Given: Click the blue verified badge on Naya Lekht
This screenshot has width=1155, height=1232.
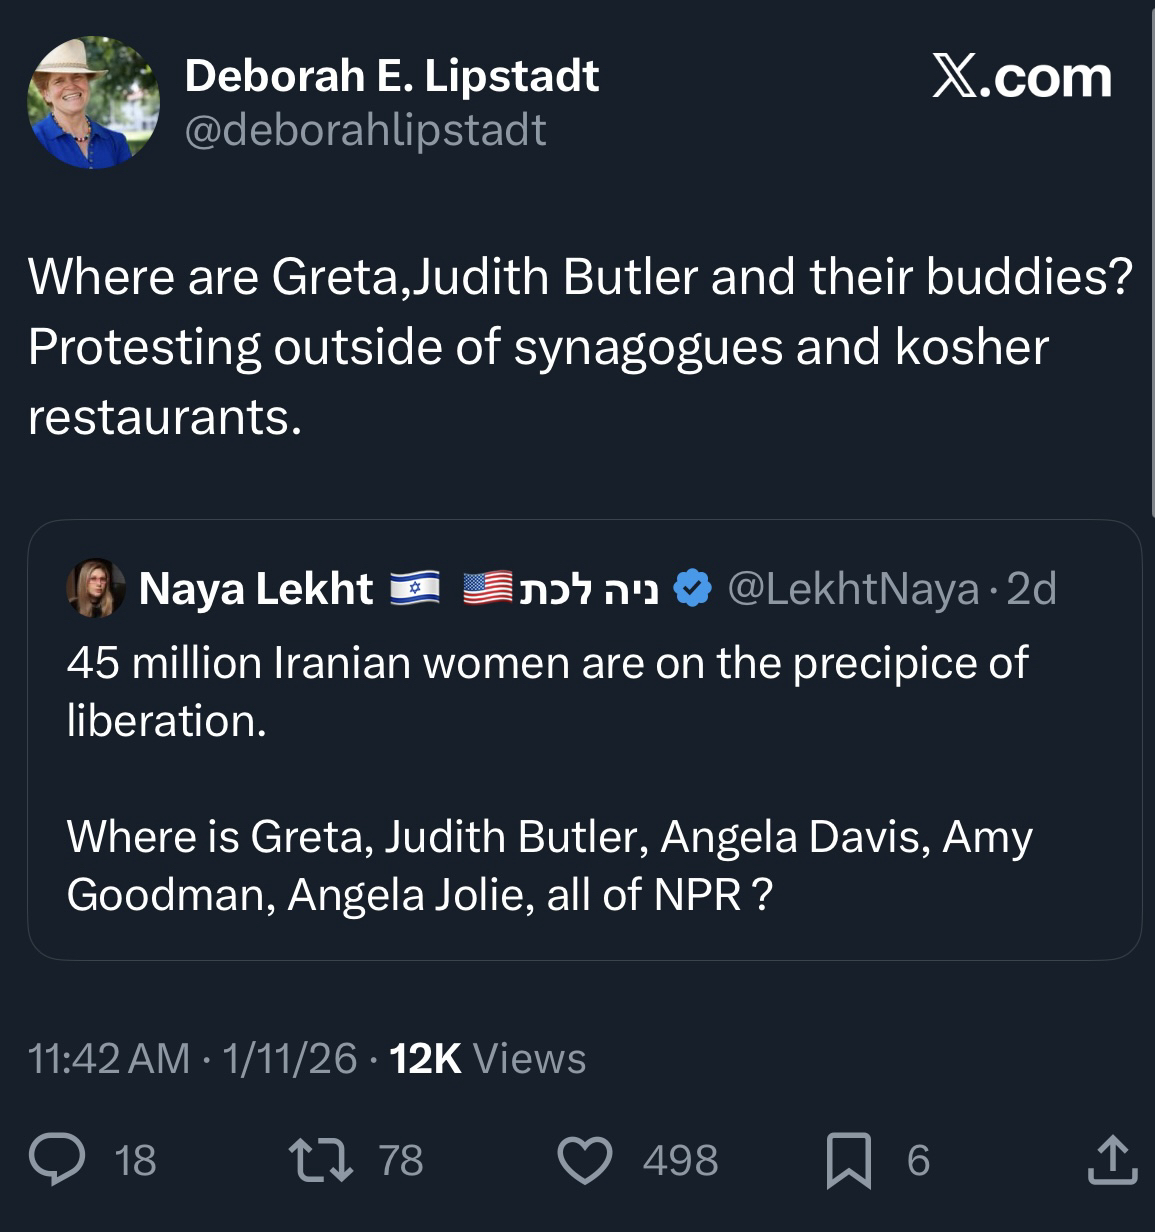Looking at the screenshot, I should coord(692,588).
